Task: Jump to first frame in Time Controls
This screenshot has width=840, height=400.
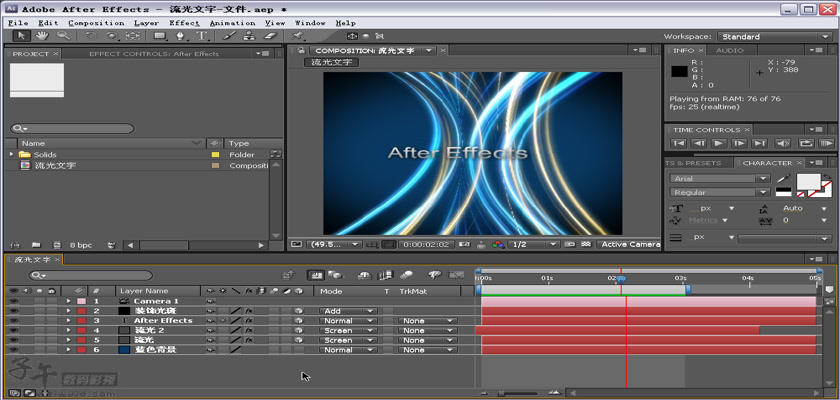Action: point(678,144)
